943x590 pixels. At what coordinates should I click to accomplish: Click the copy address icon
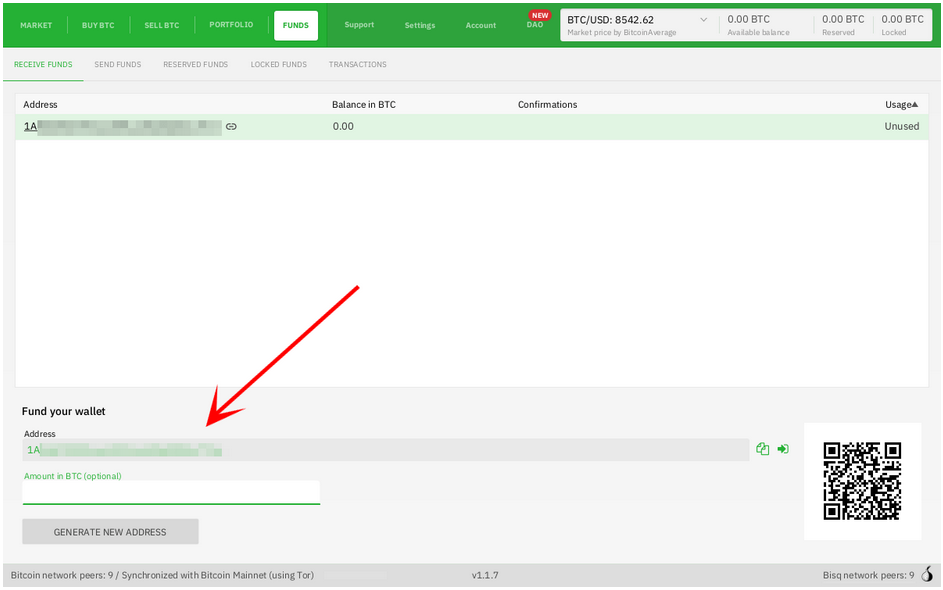(x=763, y=450)
